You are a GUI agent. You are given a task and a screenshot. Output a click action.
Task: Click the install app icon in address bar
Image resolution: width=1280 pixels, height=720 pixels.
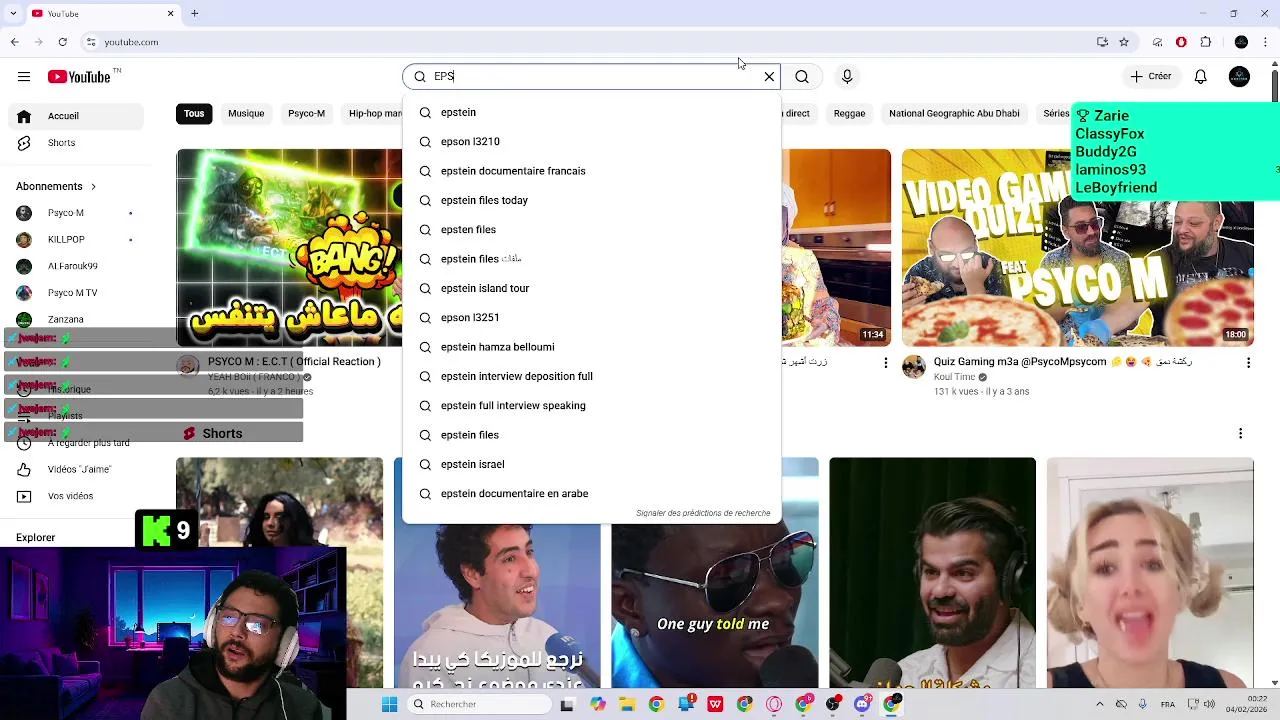click(1102, 42)
